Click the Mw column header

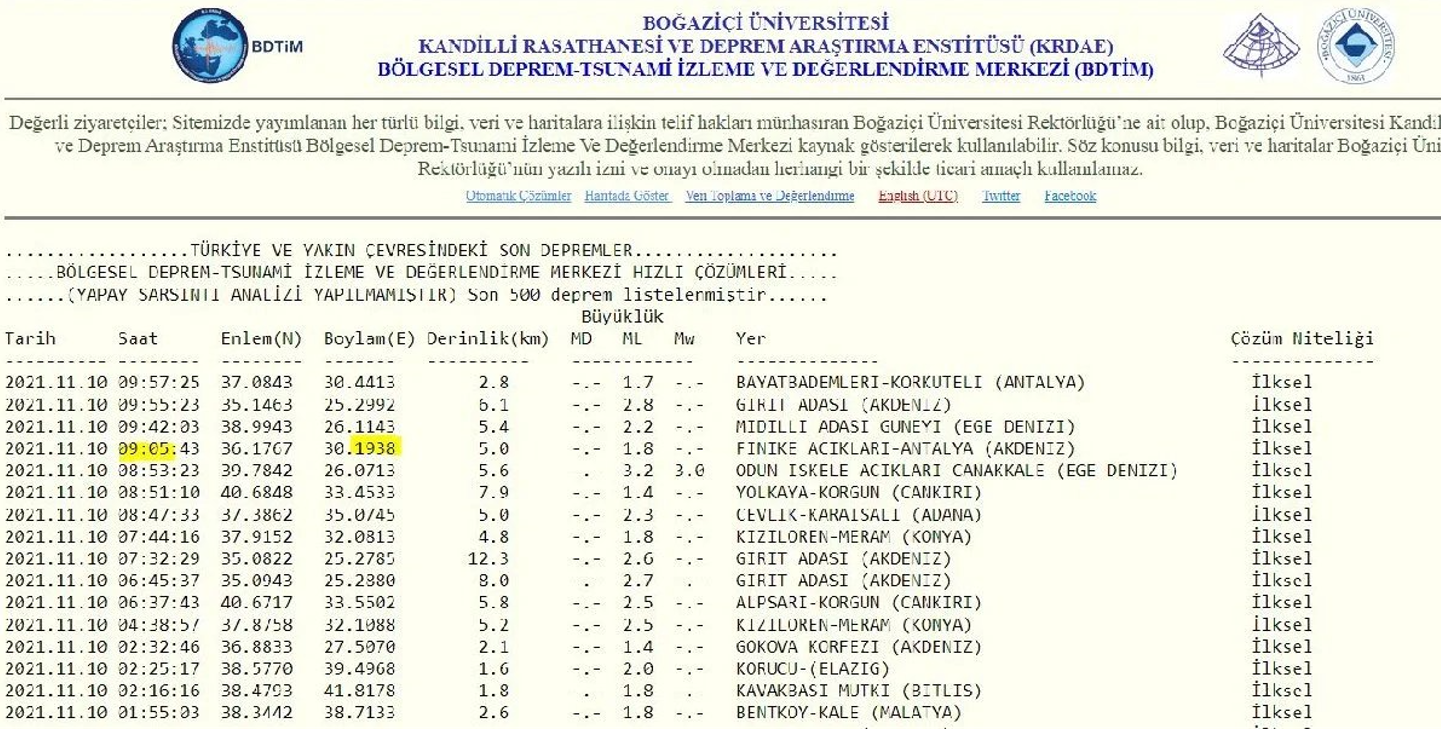(684, 339)
